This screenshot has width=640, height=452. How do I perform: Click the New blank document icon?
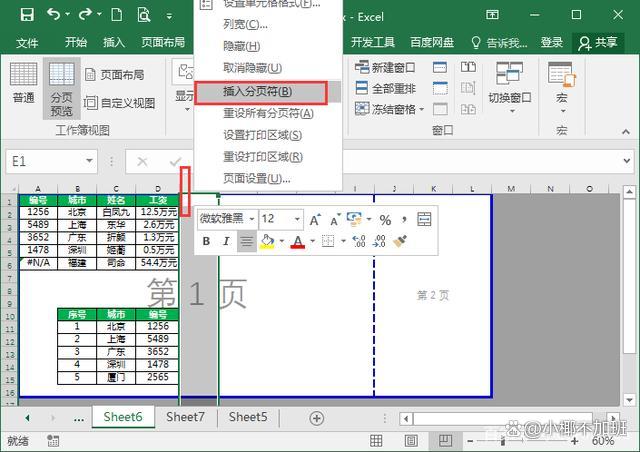tap(117, 15)
